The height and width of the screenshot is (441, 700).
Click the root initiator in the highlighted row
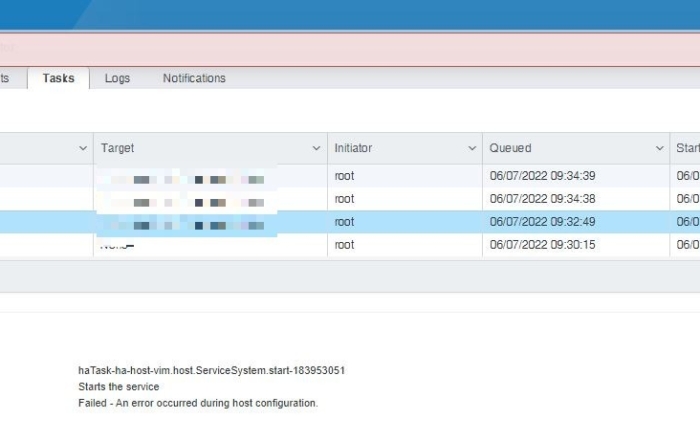click(x=345, y=222)
